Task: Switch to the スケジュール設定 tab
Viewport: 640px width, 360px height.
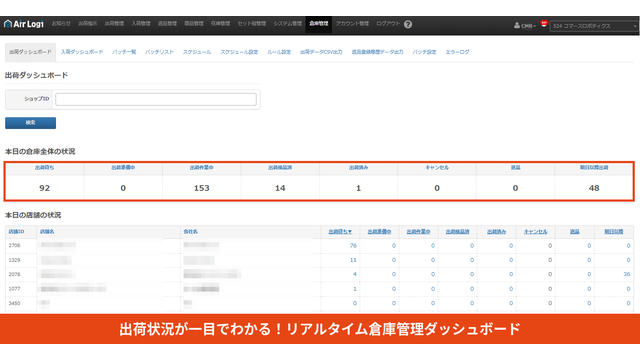Action: point(239,52)
